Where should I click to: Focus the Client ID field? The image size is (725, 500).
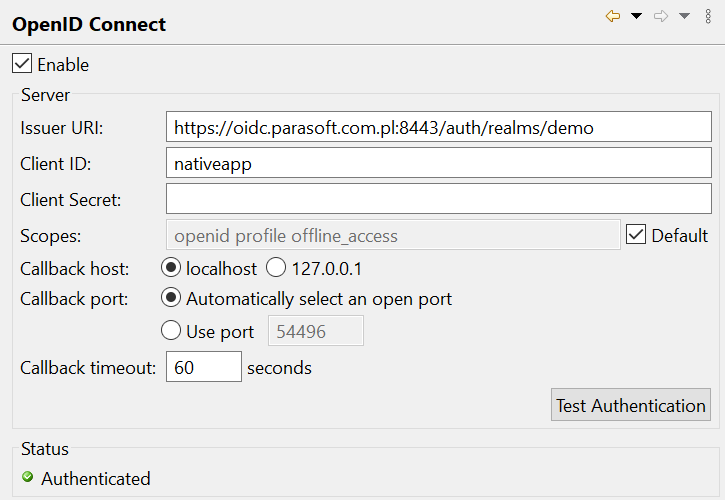[x=438, y=162]
